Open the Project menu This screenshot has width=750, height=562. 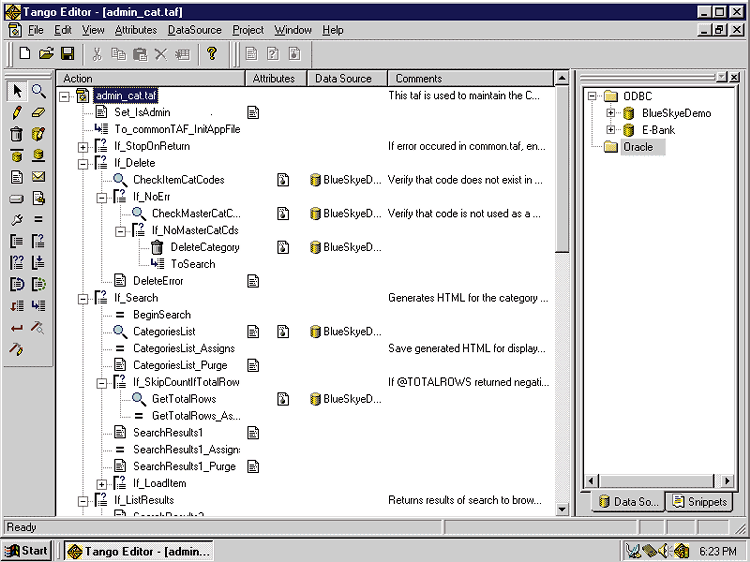click(248, 30)
